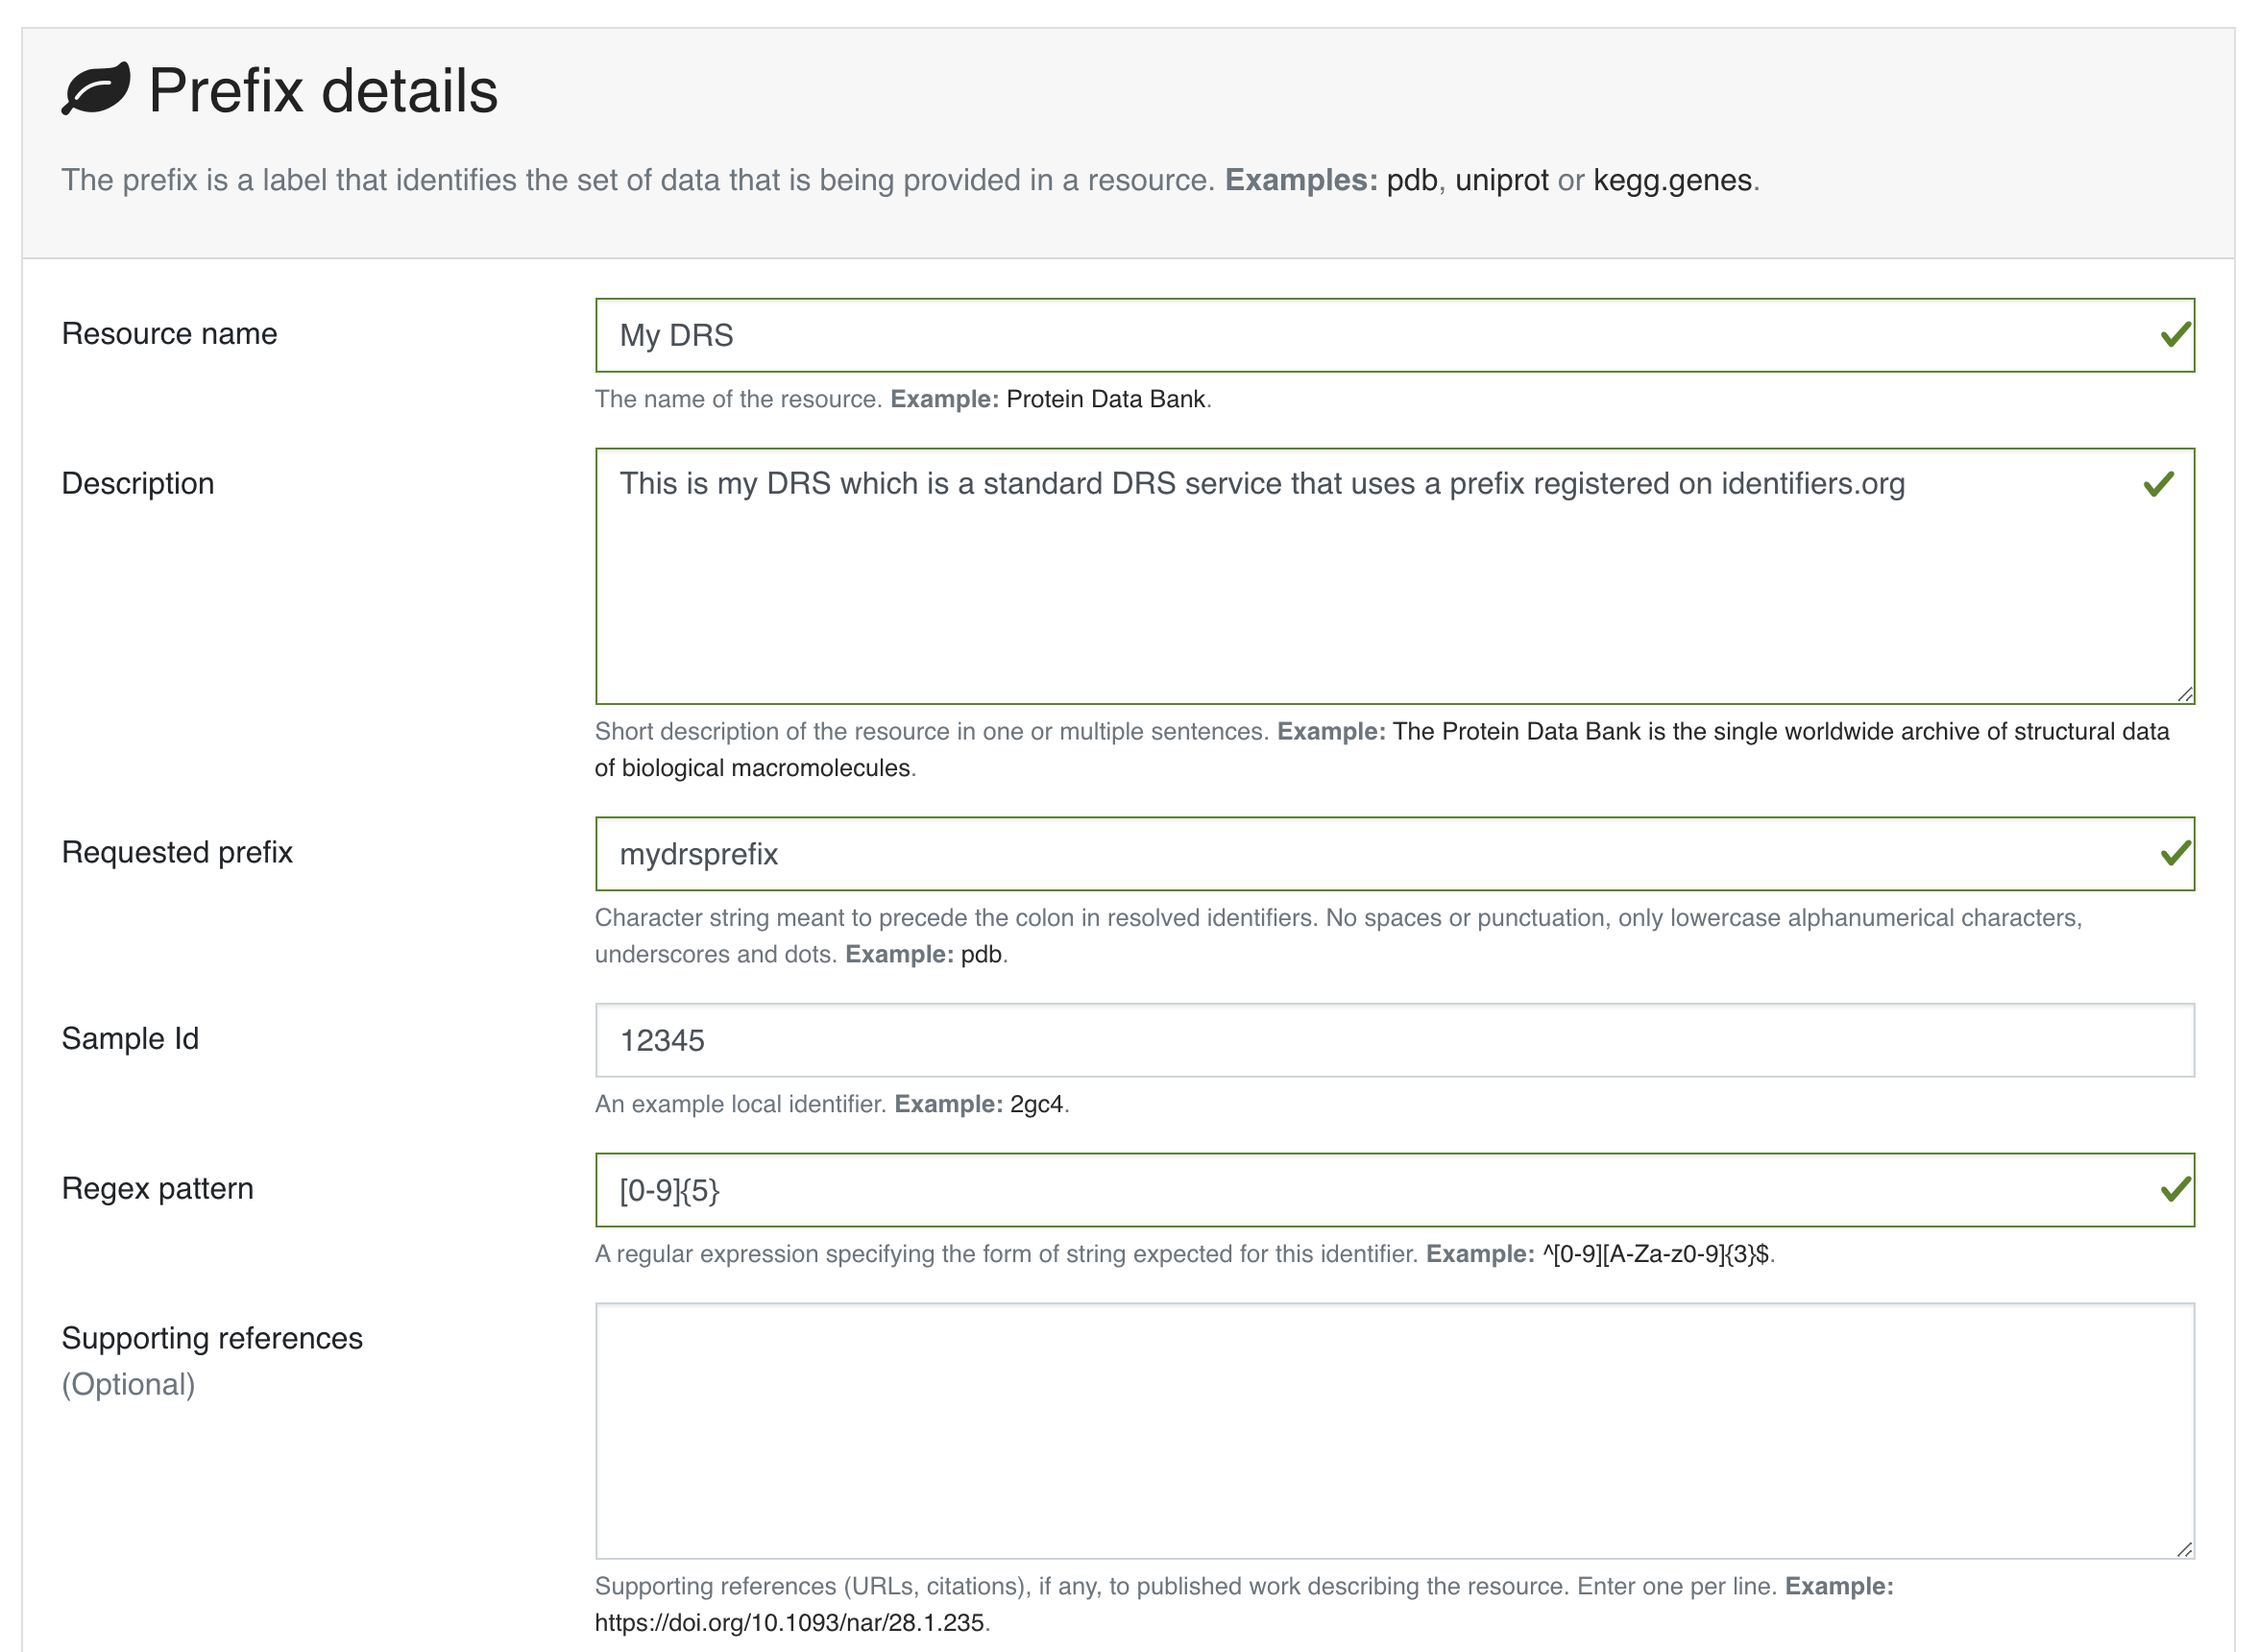
Task: Click the Sample Id field containing 12345
Action: (1300, 1040)
